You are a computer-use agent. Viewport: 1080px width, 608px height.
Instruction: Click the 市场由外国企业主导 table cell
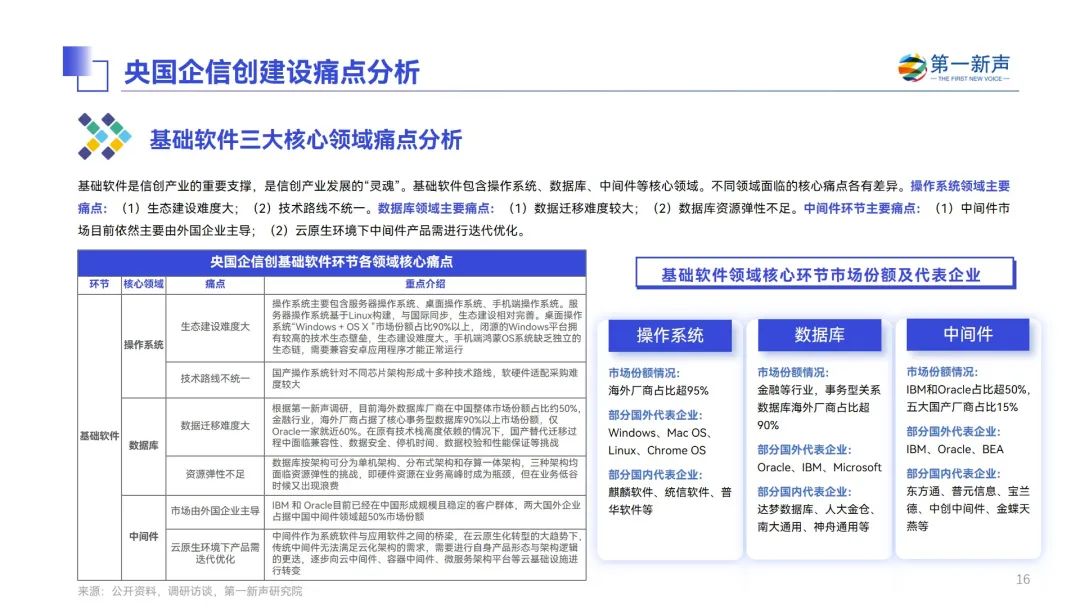(x=215, y=511)
